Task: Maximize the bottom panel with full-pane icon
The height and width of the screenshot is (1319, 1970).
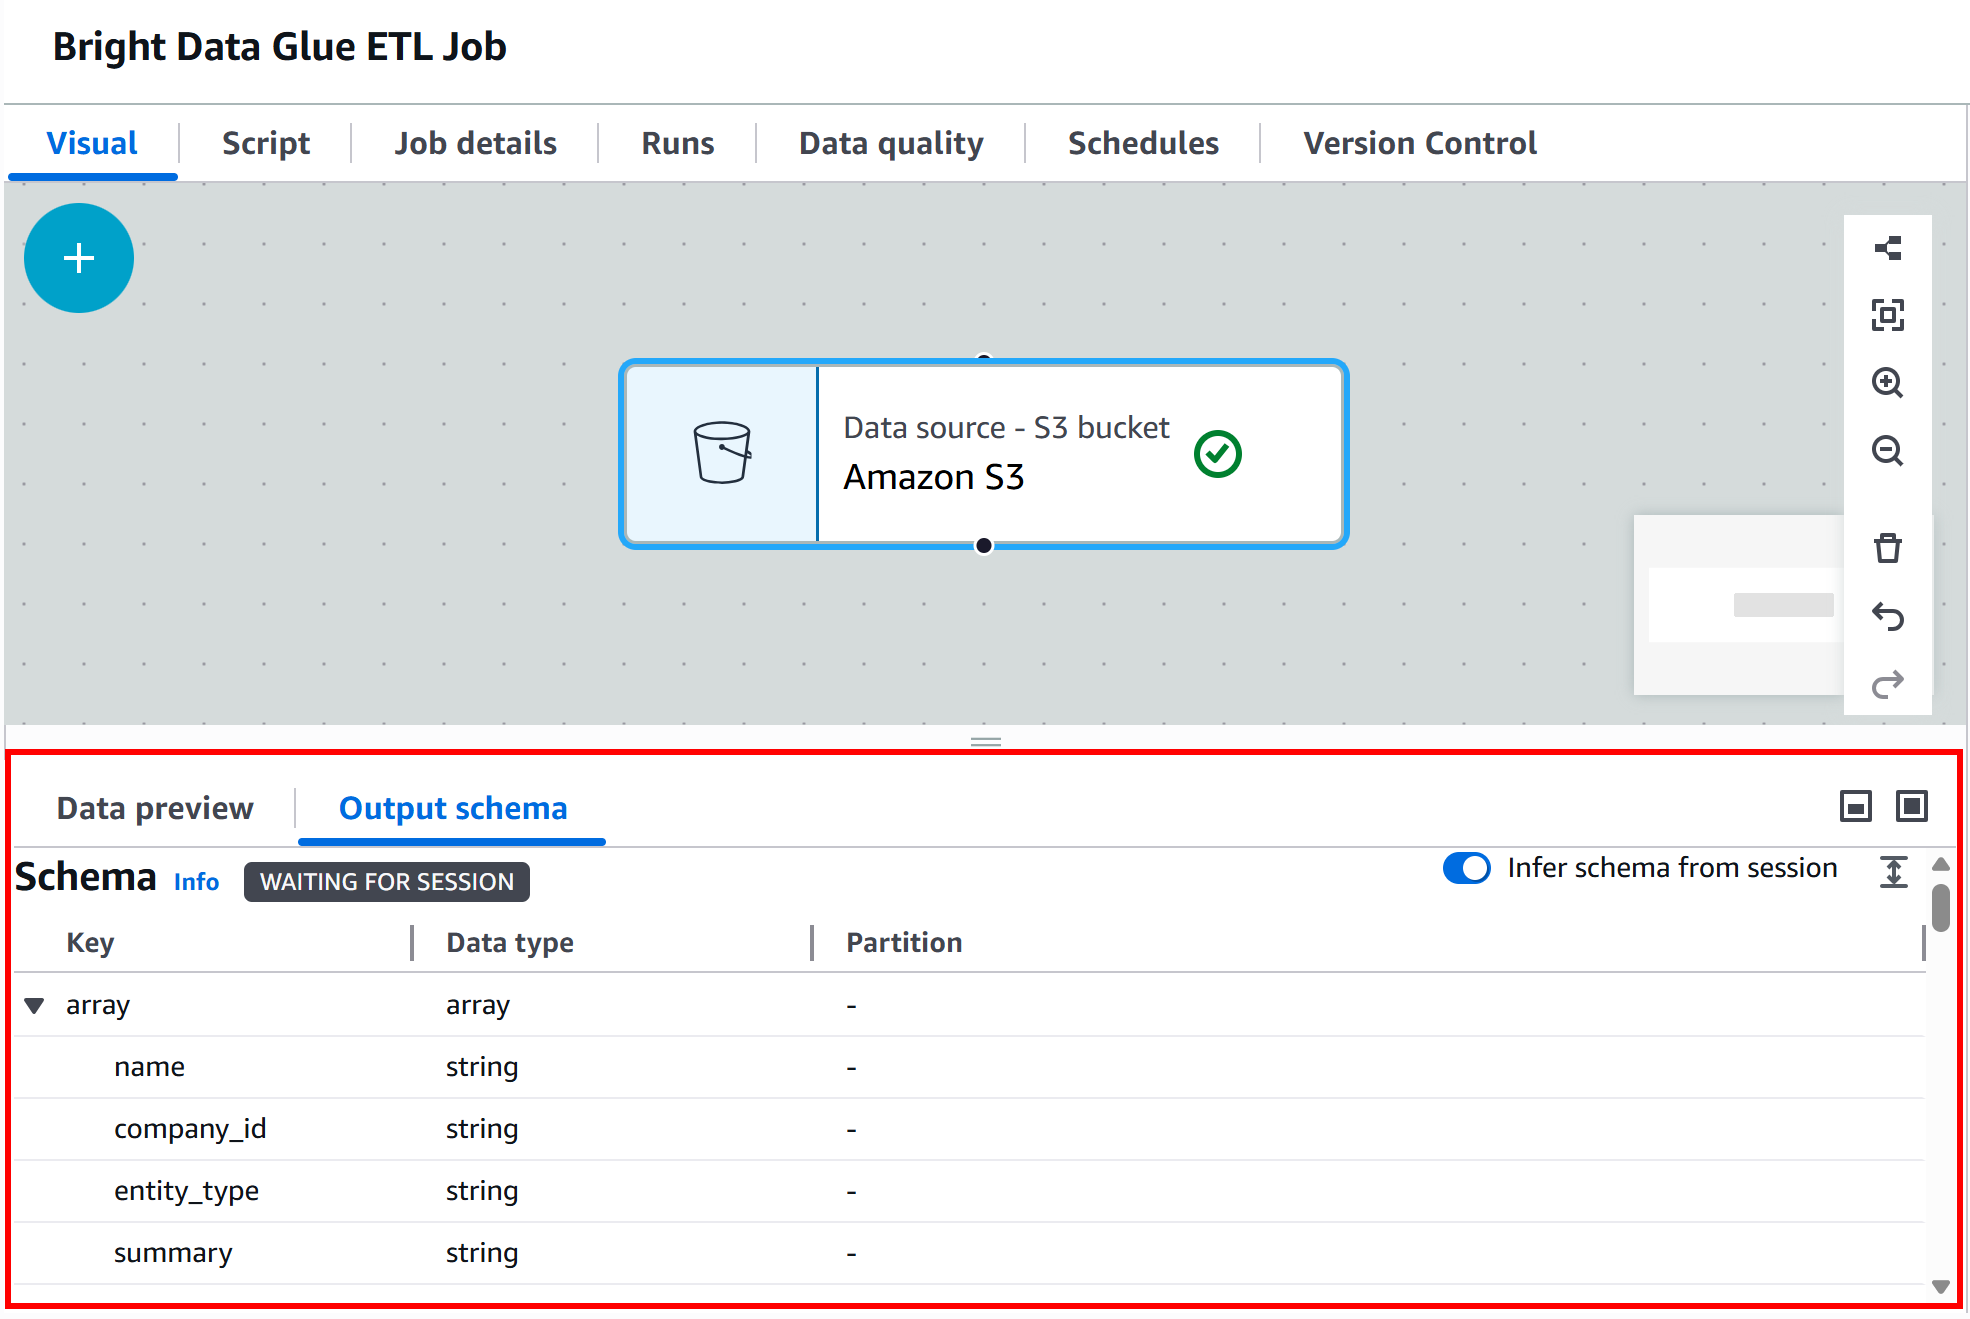Action: [x=1911, y=806]
